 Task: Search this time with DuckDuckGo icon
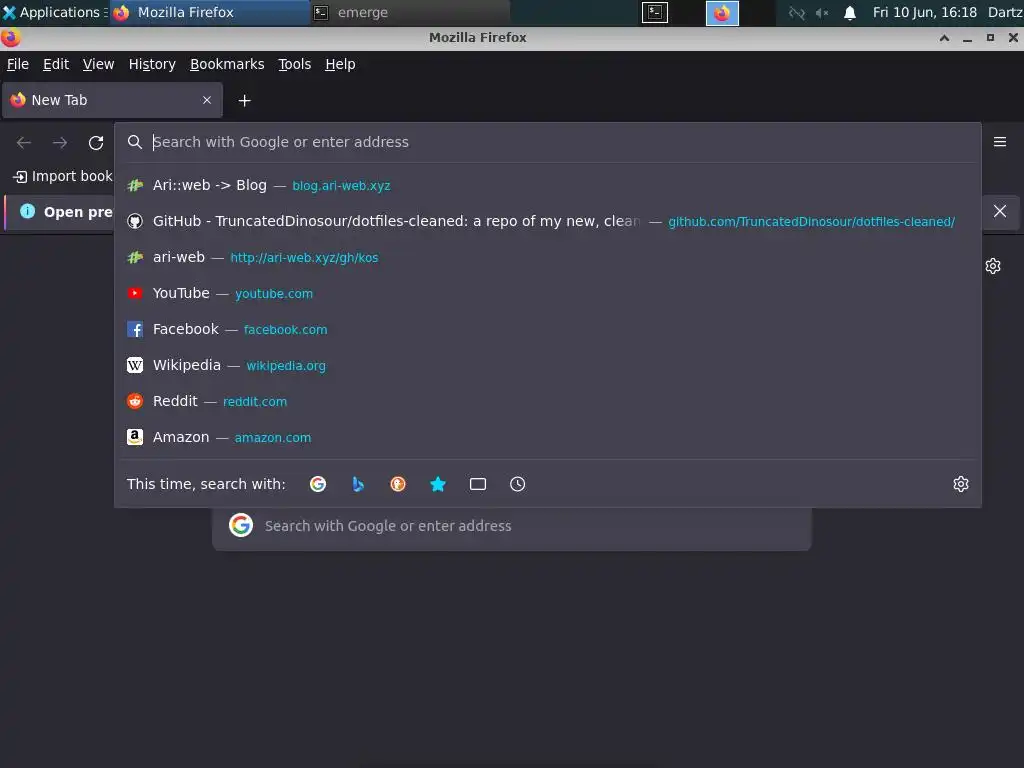tap(398, 484)
